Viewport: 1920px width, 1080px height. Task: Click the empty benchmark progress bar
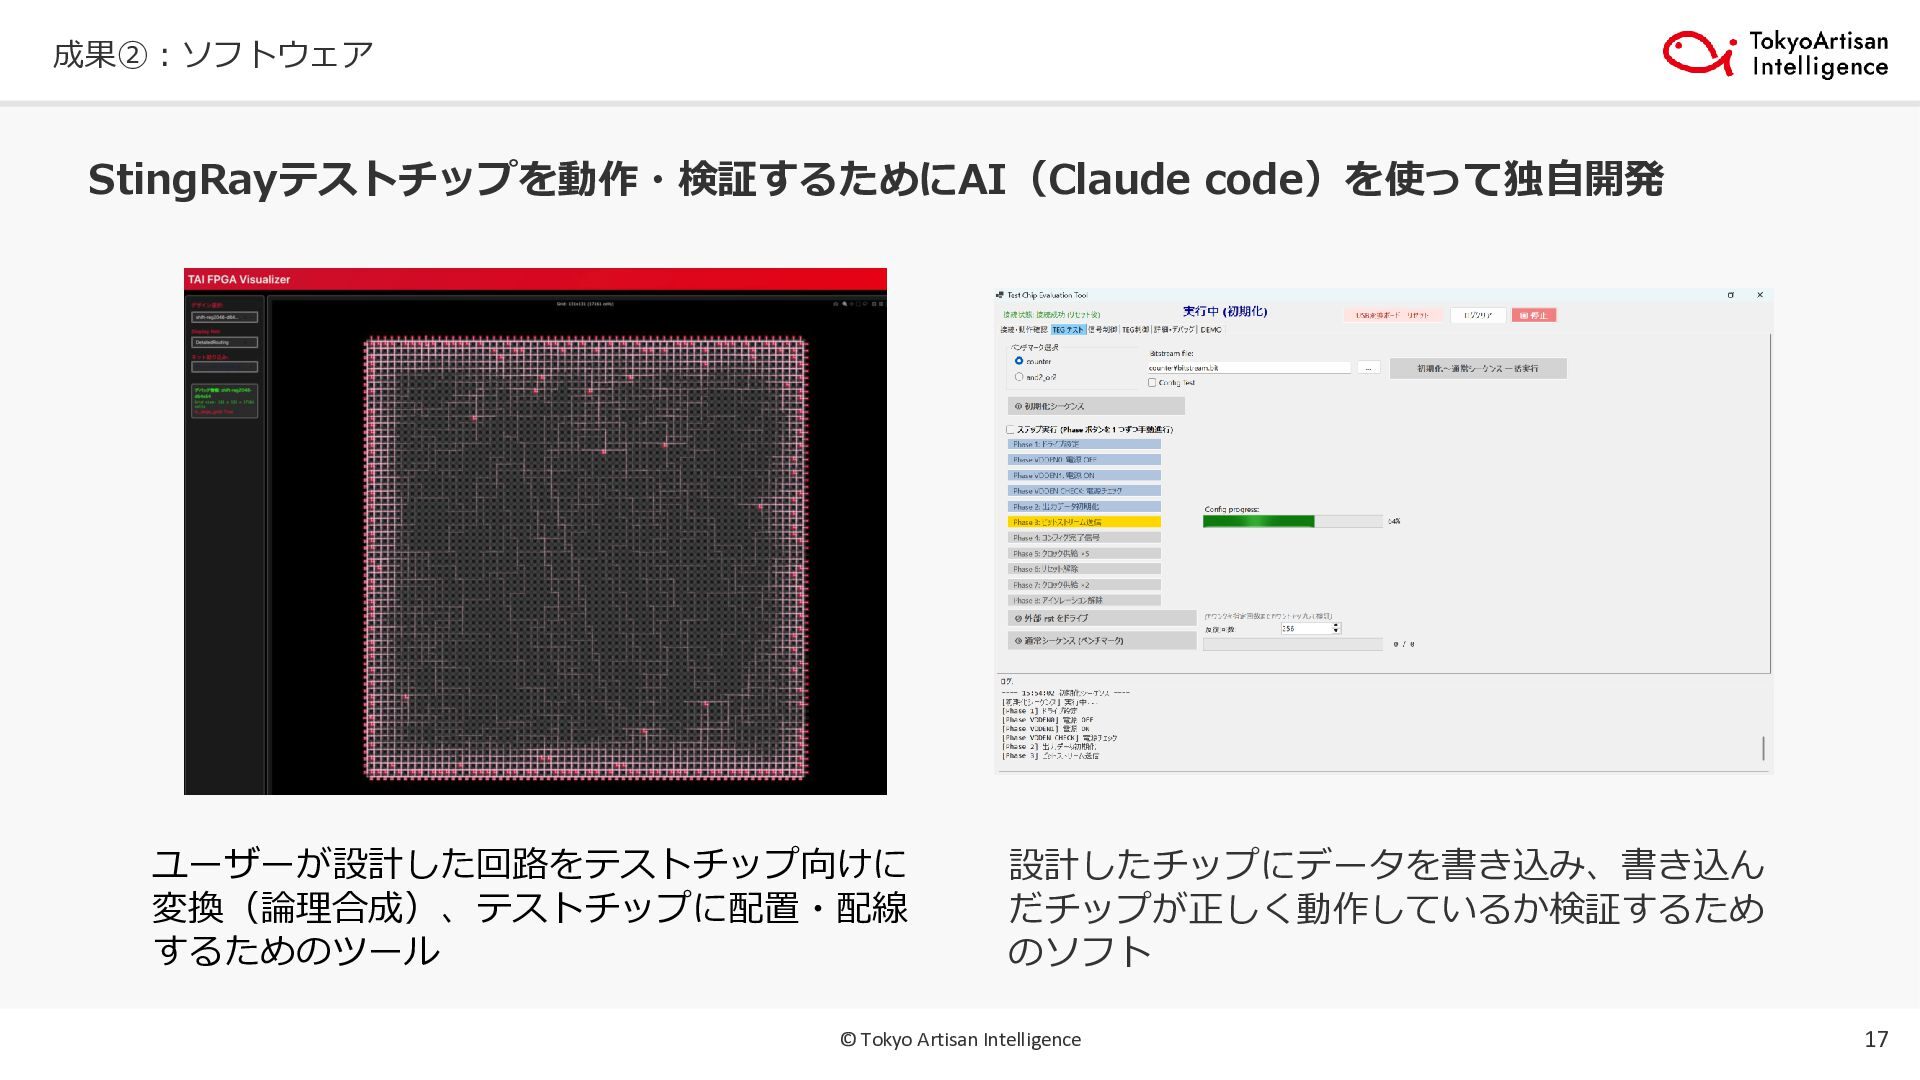[x=1293, y=644]
